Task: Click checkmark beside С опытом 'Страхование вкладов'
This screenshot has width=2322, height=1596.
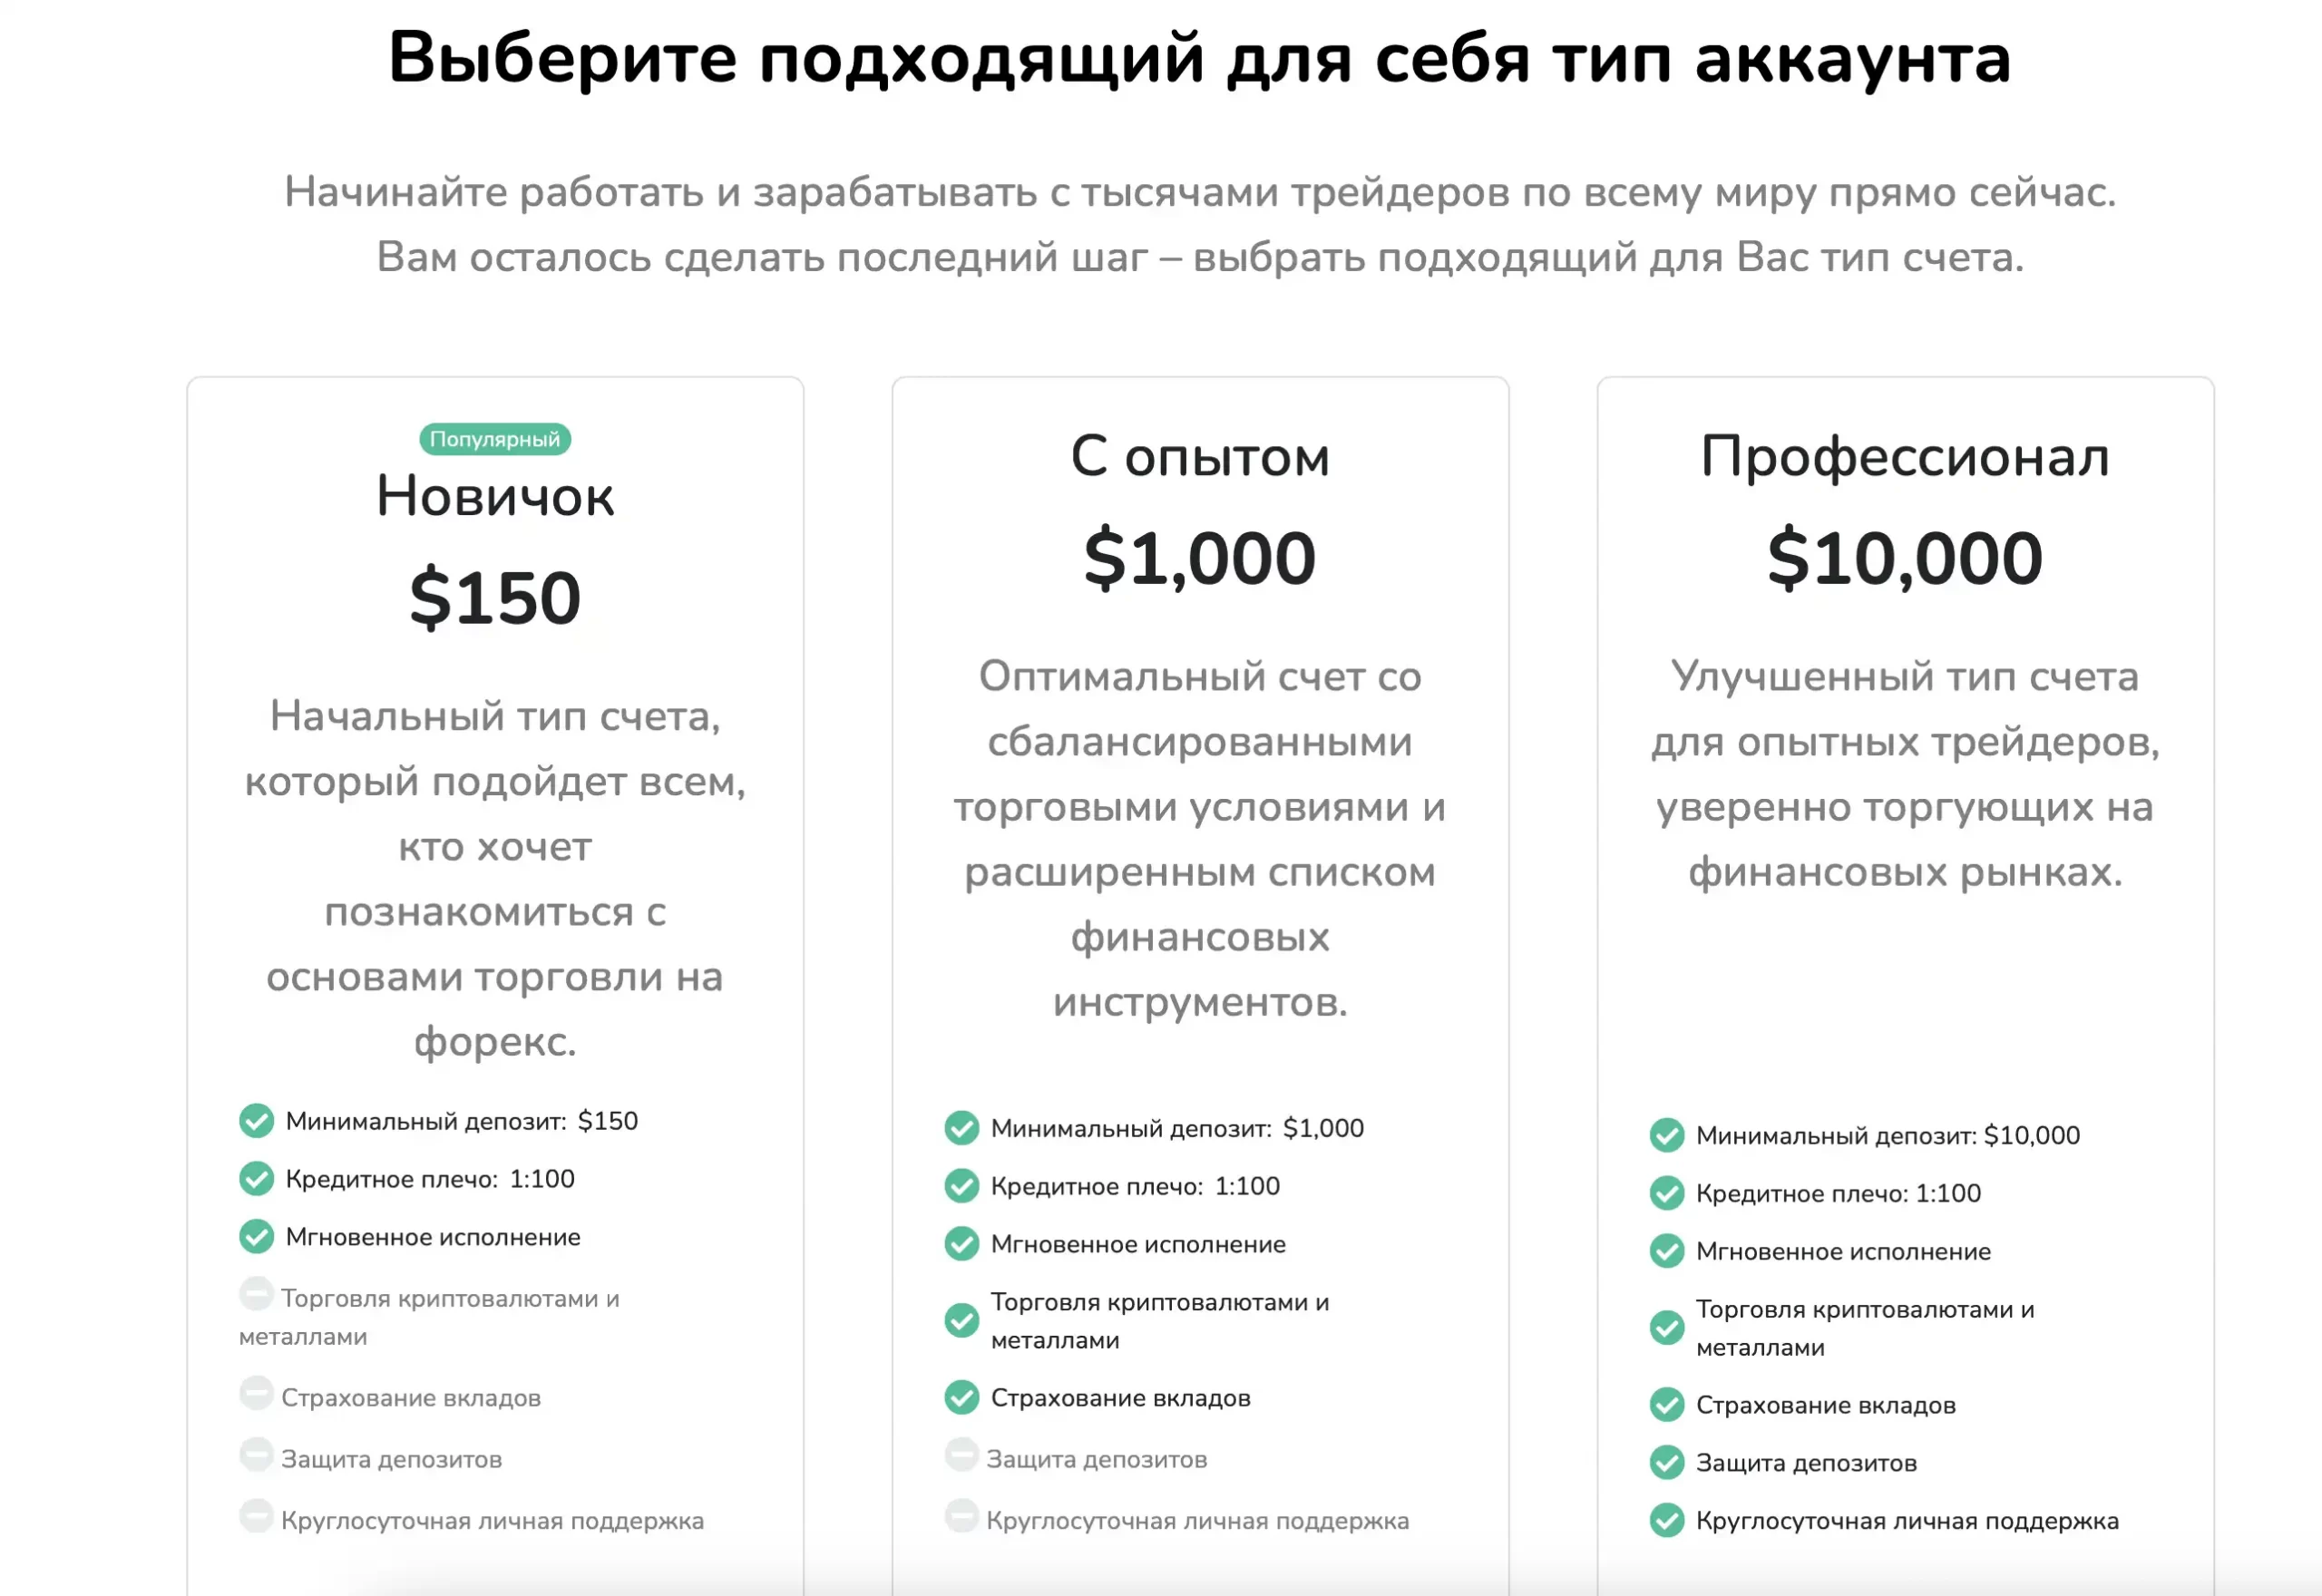Action: [961, 1397]
